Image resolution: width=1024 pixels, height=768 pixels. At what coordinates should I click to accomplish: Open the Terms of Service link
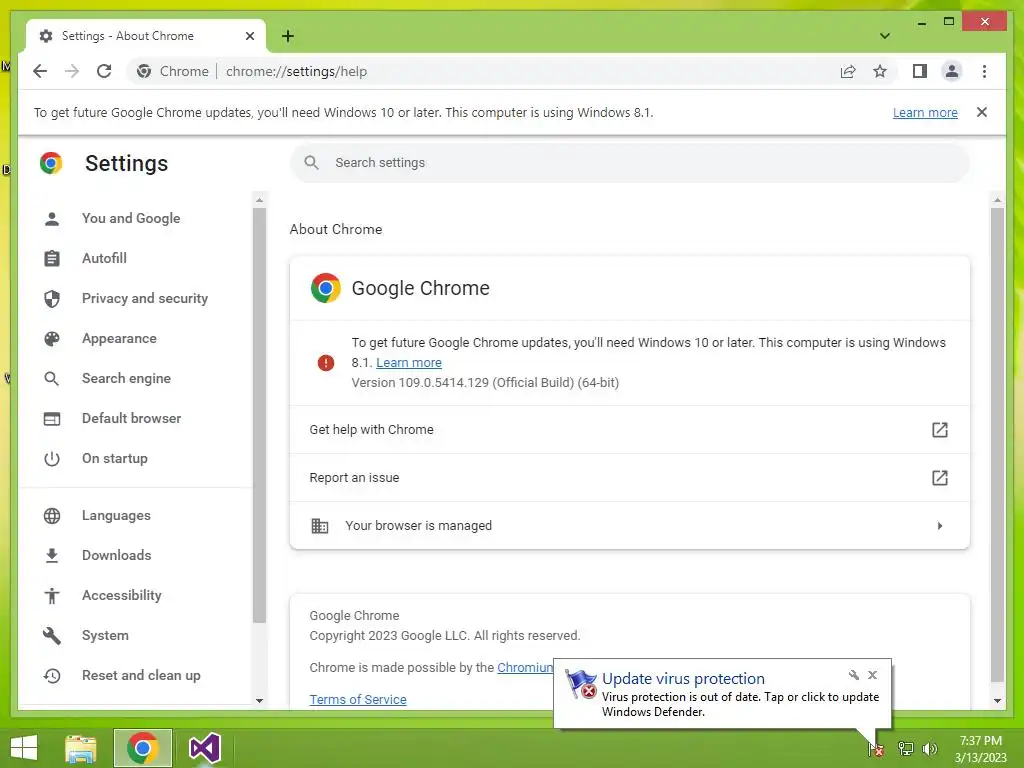click(x=358, y=699)
